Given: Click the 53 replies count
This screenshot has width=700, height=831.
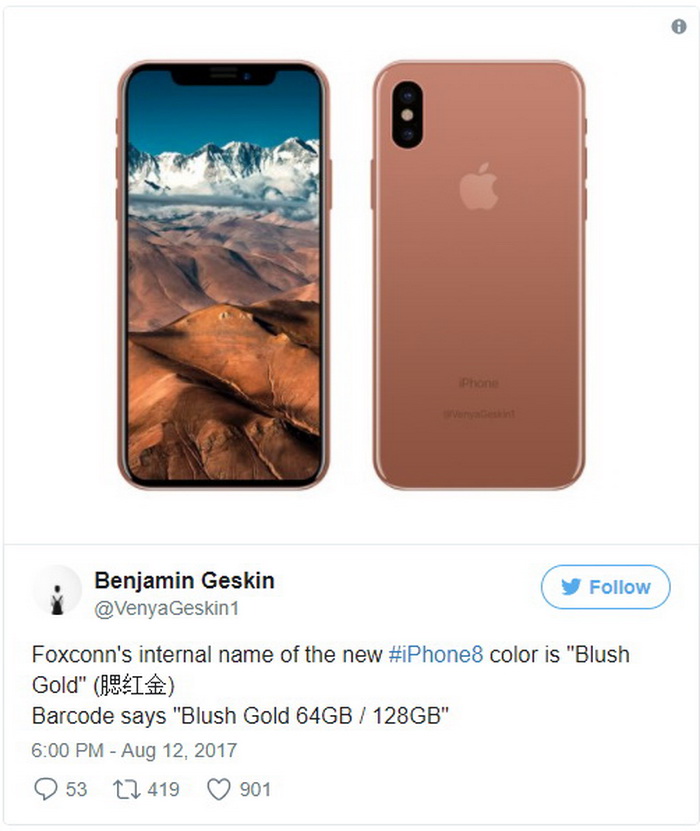Looking at the screenshot, I should [76, 789].
